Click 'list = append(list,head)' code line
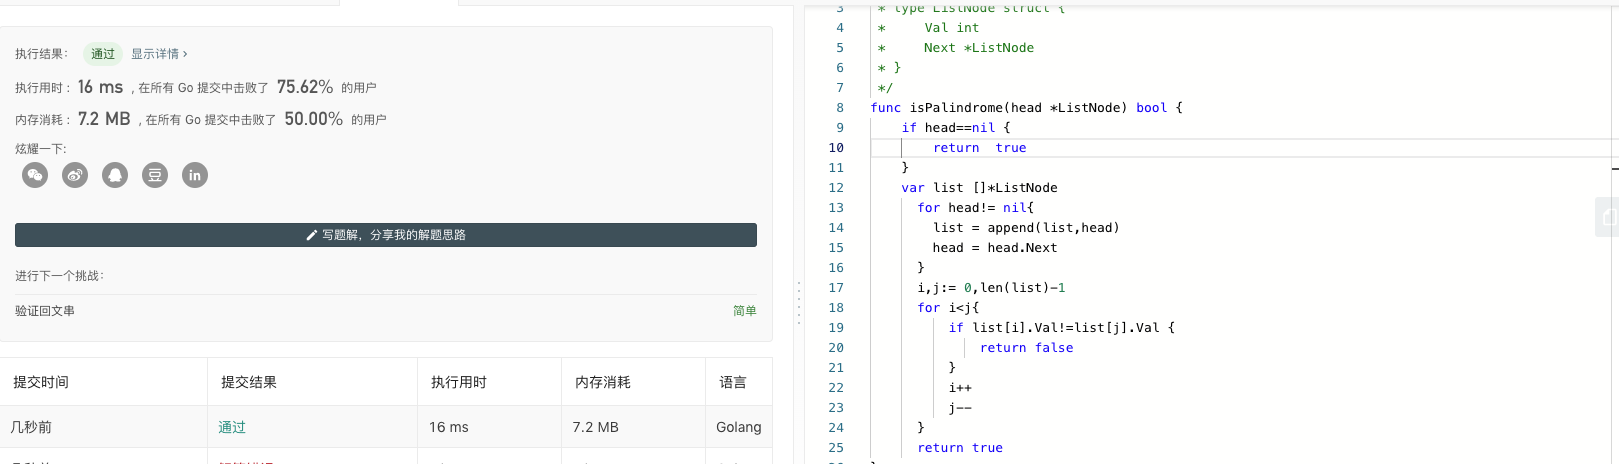1619x464 pixels. 1026,228
